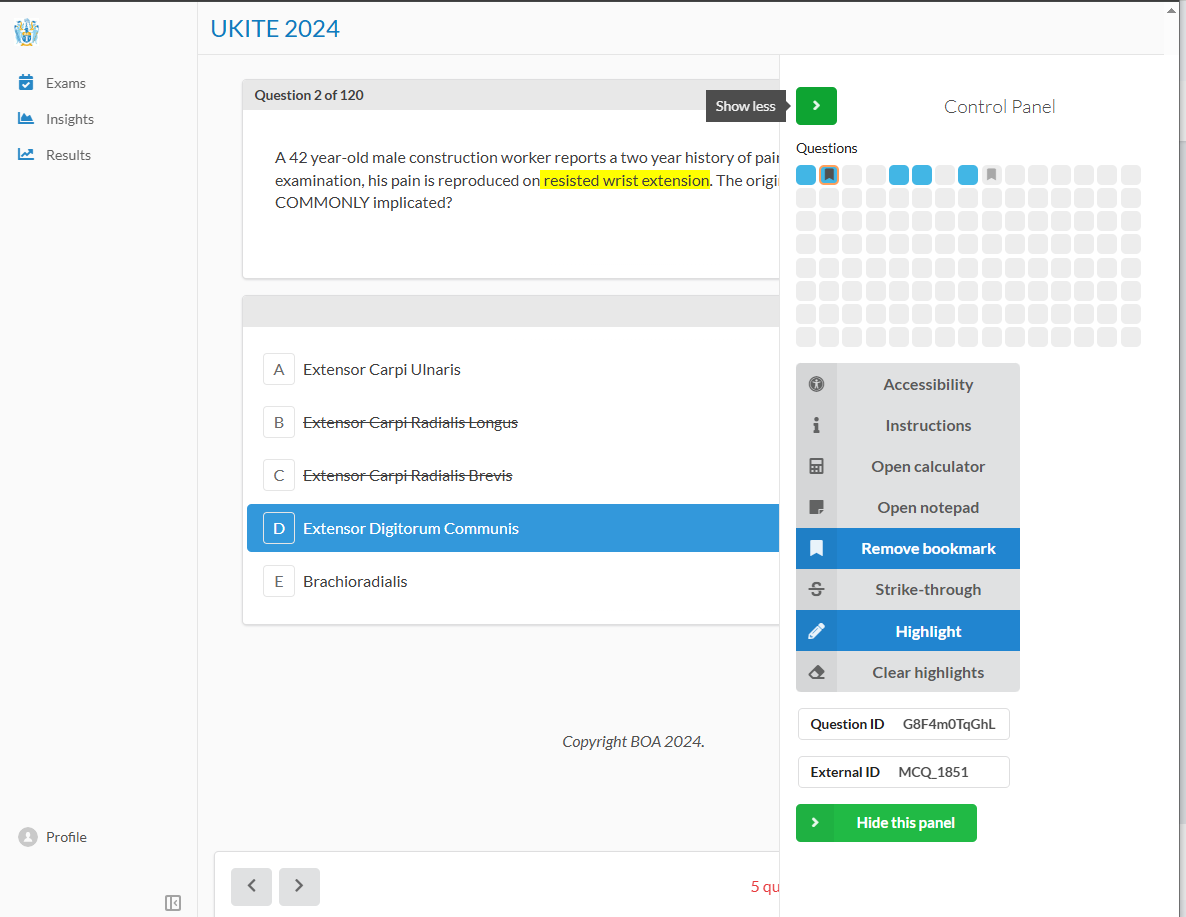Go to the next question arrow
This screenshot has height=917, width=1186.
299,885
